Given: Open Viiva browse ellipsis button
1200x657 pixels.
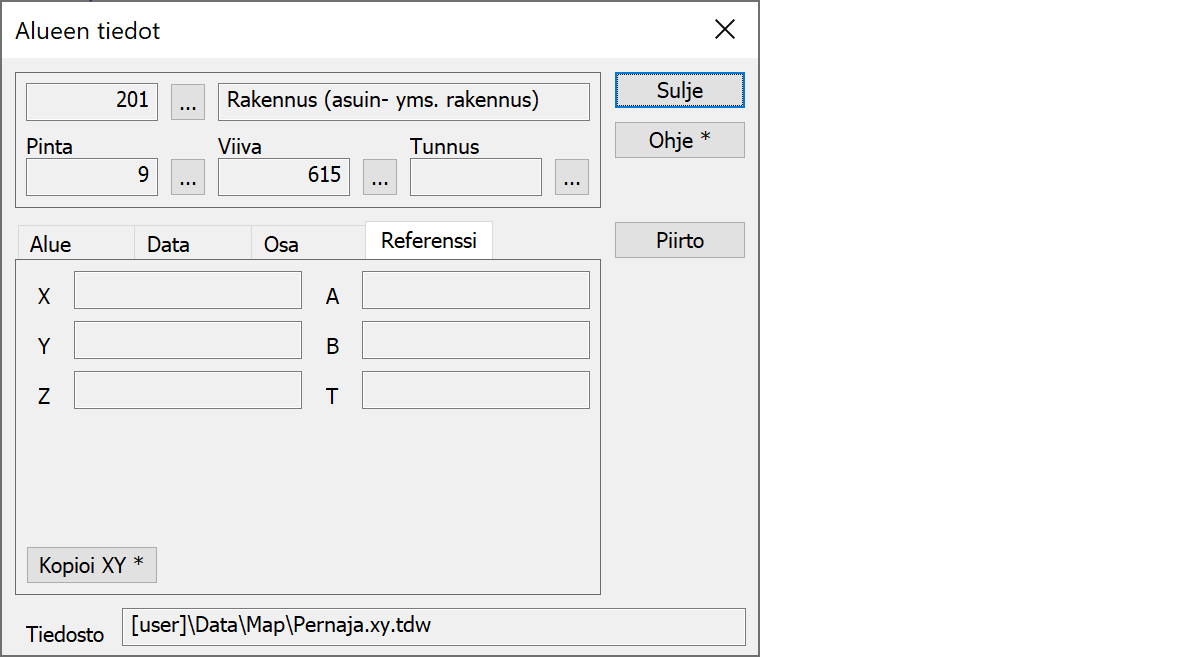Looking at the screenshot, I should 379,177.
